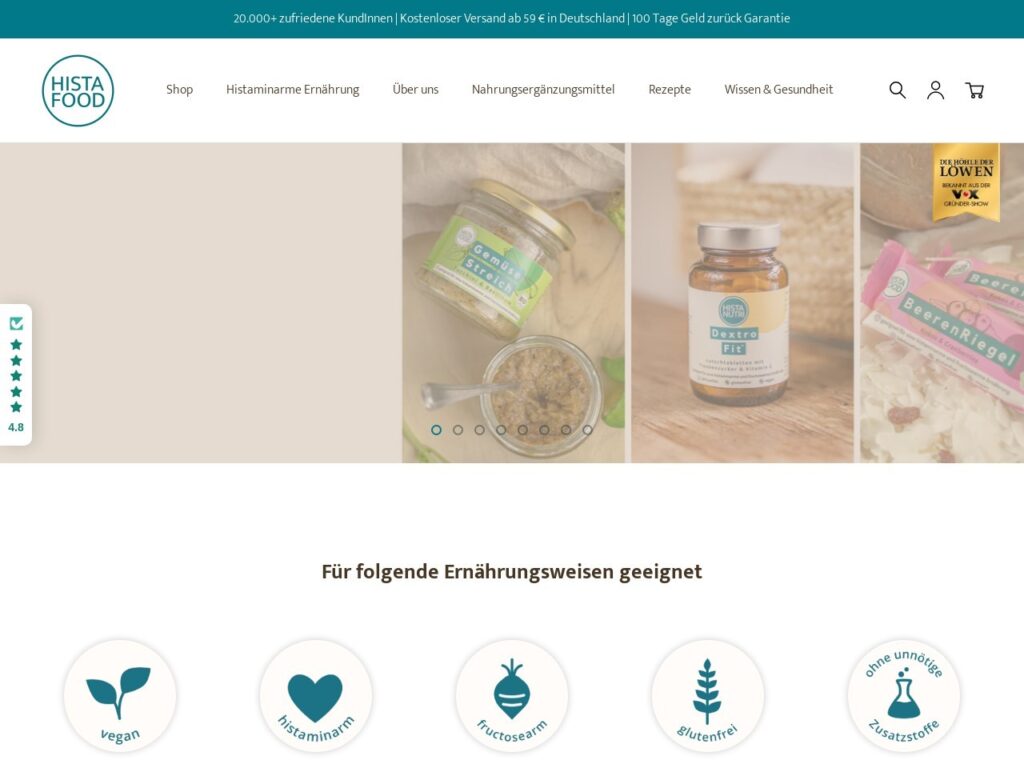The image size is (1024, 768).
Task: Open the search magnifier icon
Action: point(897,90)
